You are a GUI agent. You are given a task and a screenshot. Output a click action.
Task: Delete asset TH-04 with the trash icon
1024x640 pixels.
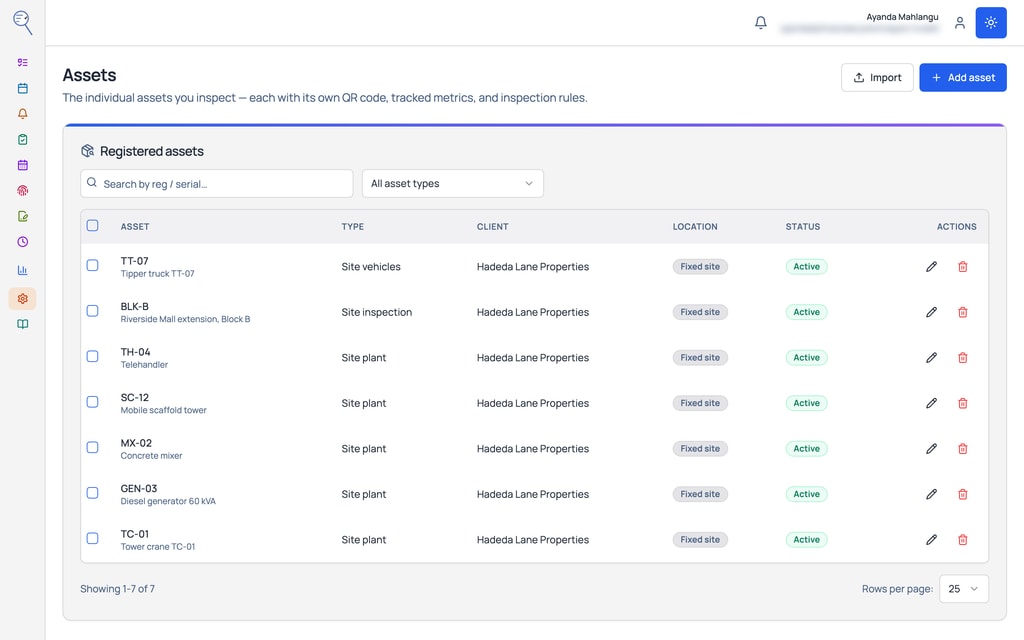point(963,358)
